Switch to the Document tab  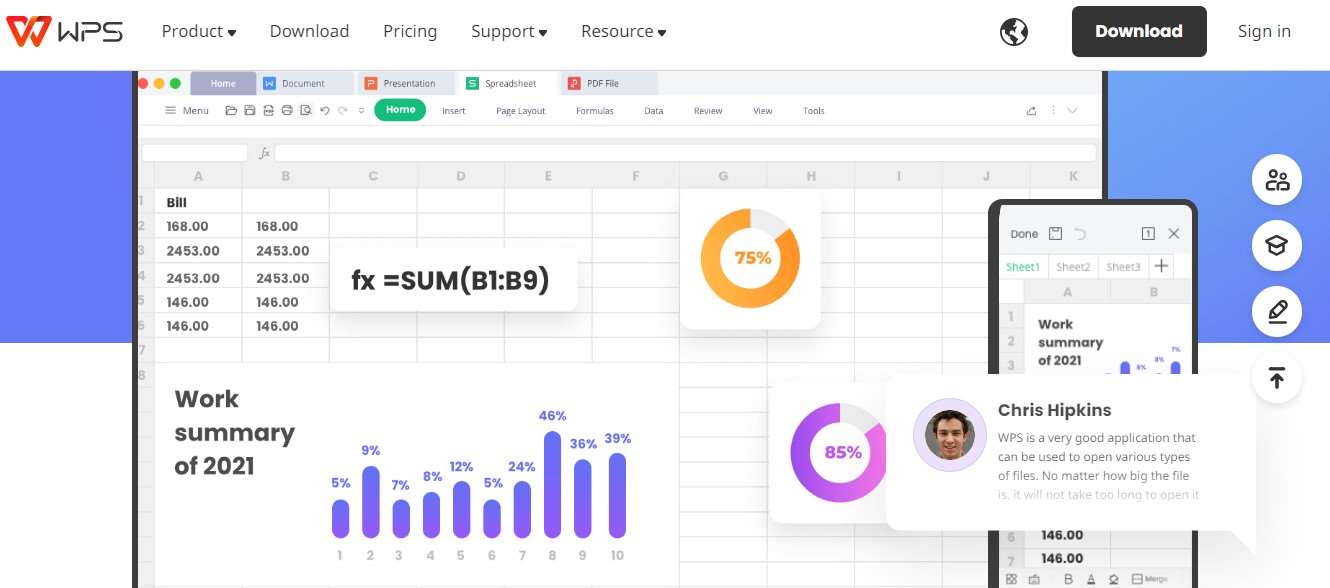[x=304, y=83]
